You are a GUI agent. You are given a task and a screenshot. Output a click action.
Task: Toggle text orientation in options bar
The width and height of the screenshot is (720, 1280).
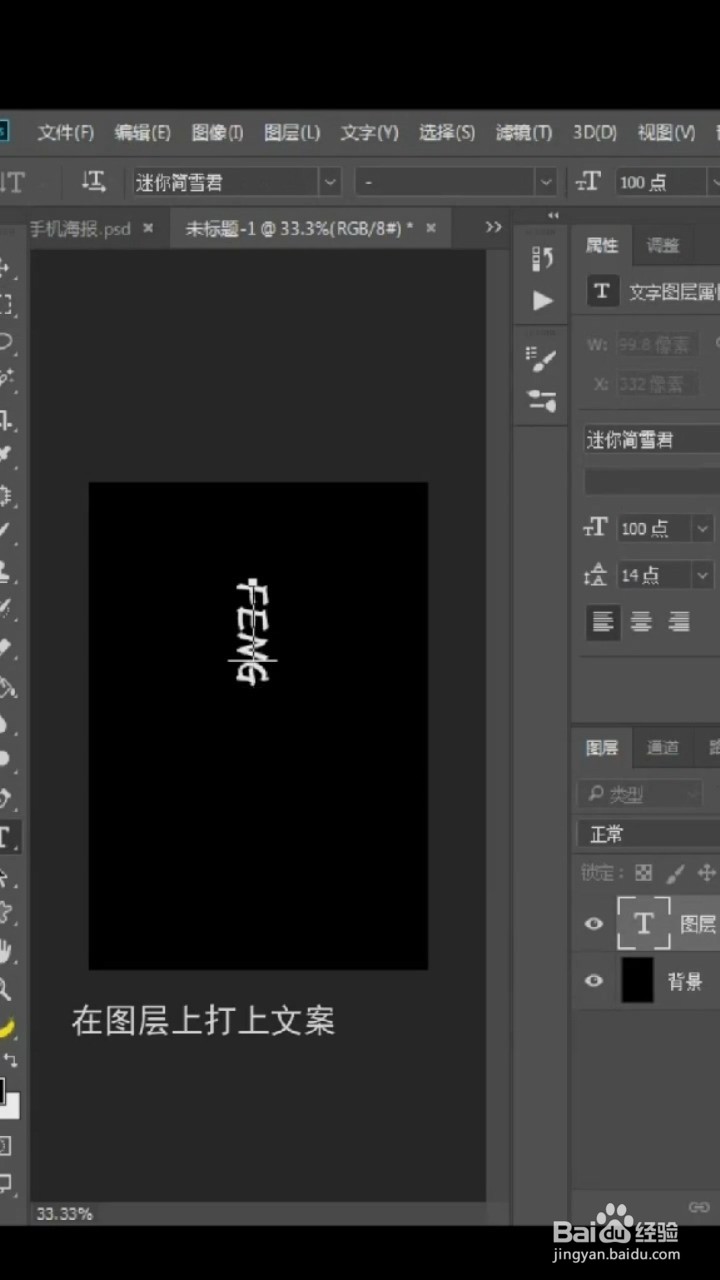[93, 181]
